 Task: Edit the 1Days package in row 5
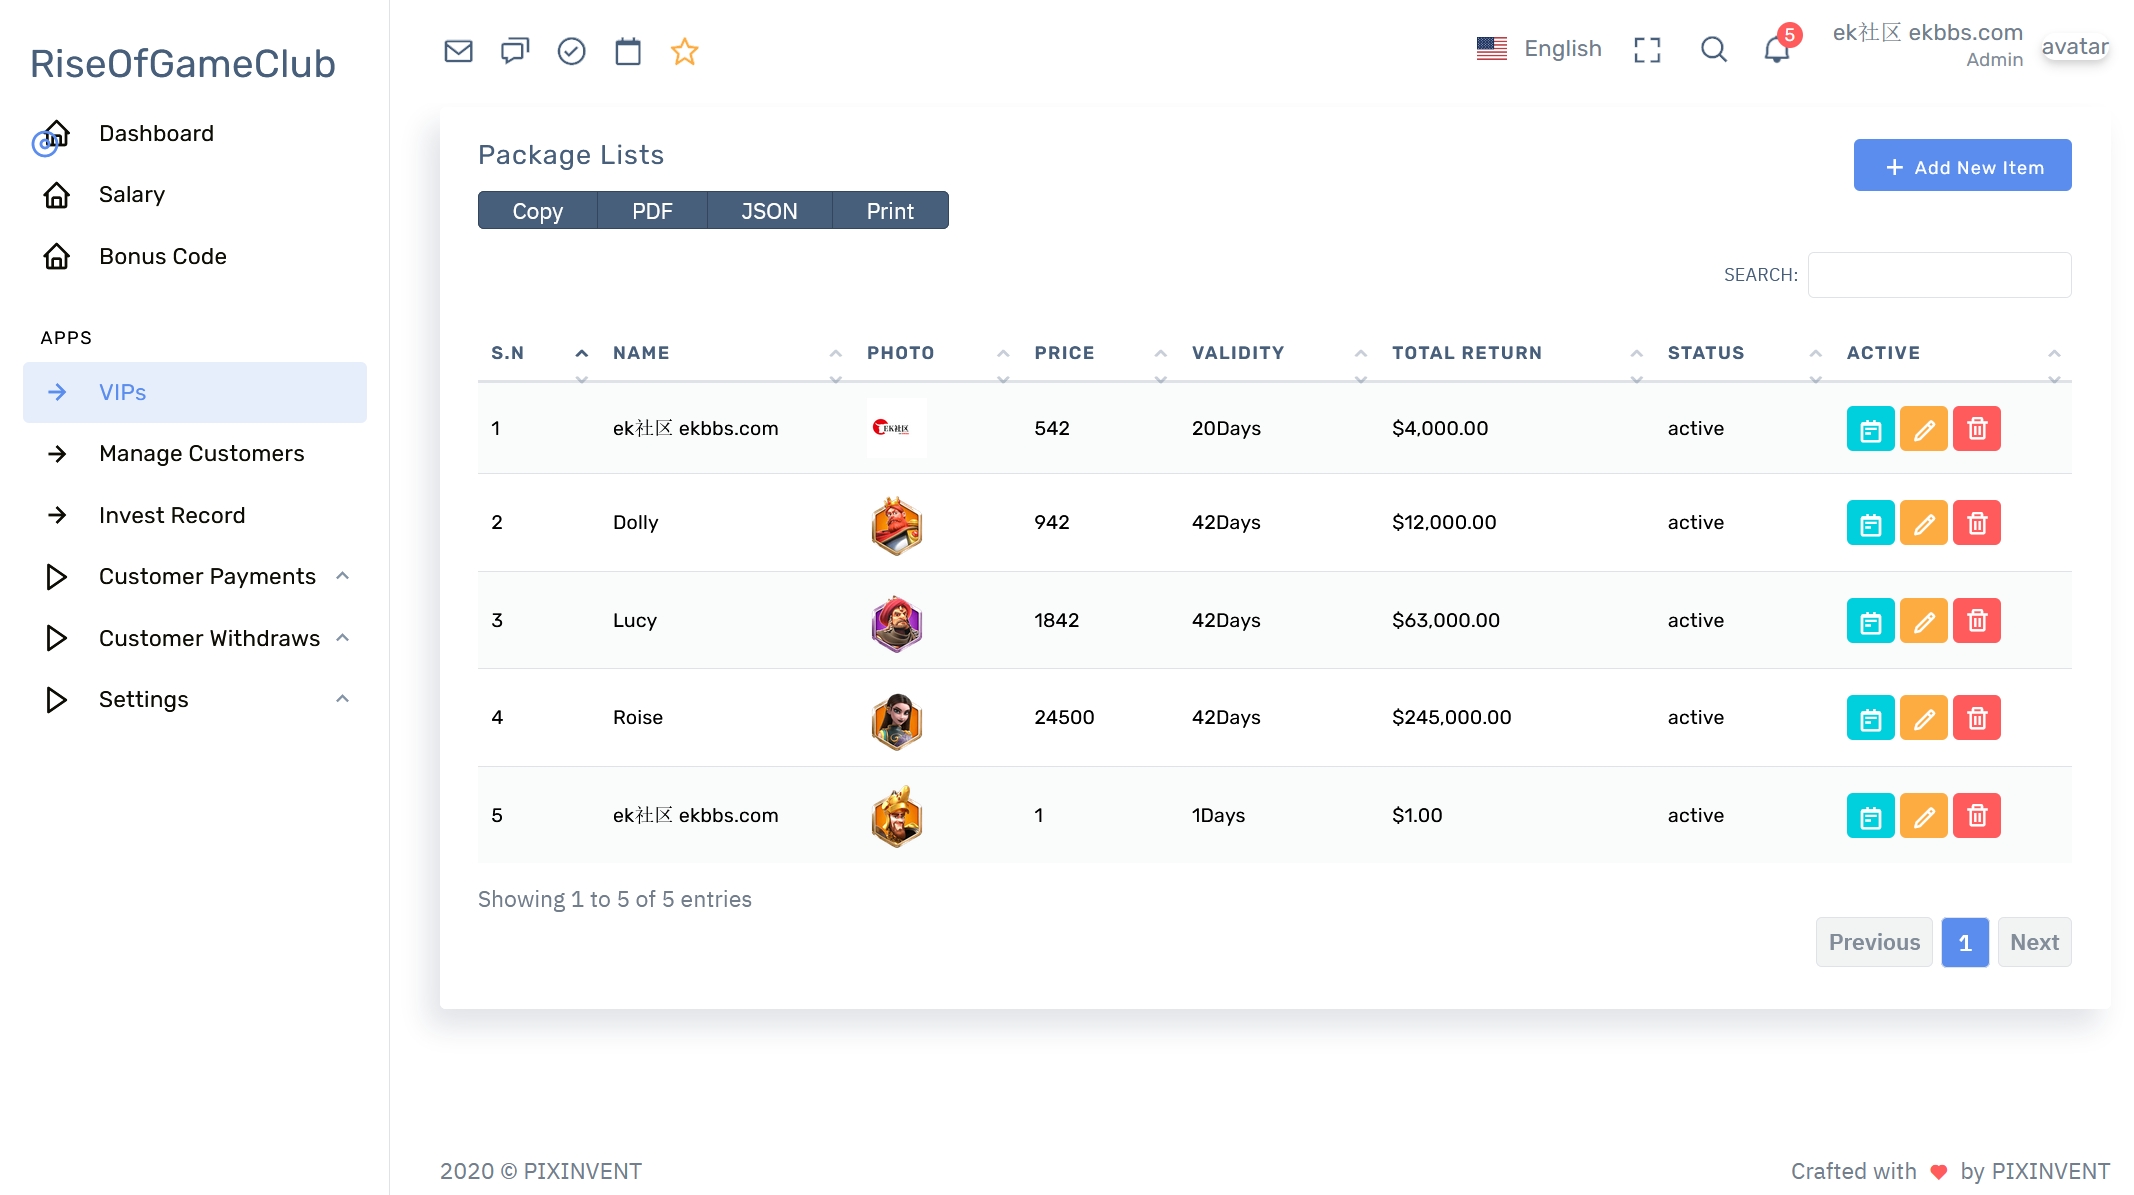(1923, 816)
